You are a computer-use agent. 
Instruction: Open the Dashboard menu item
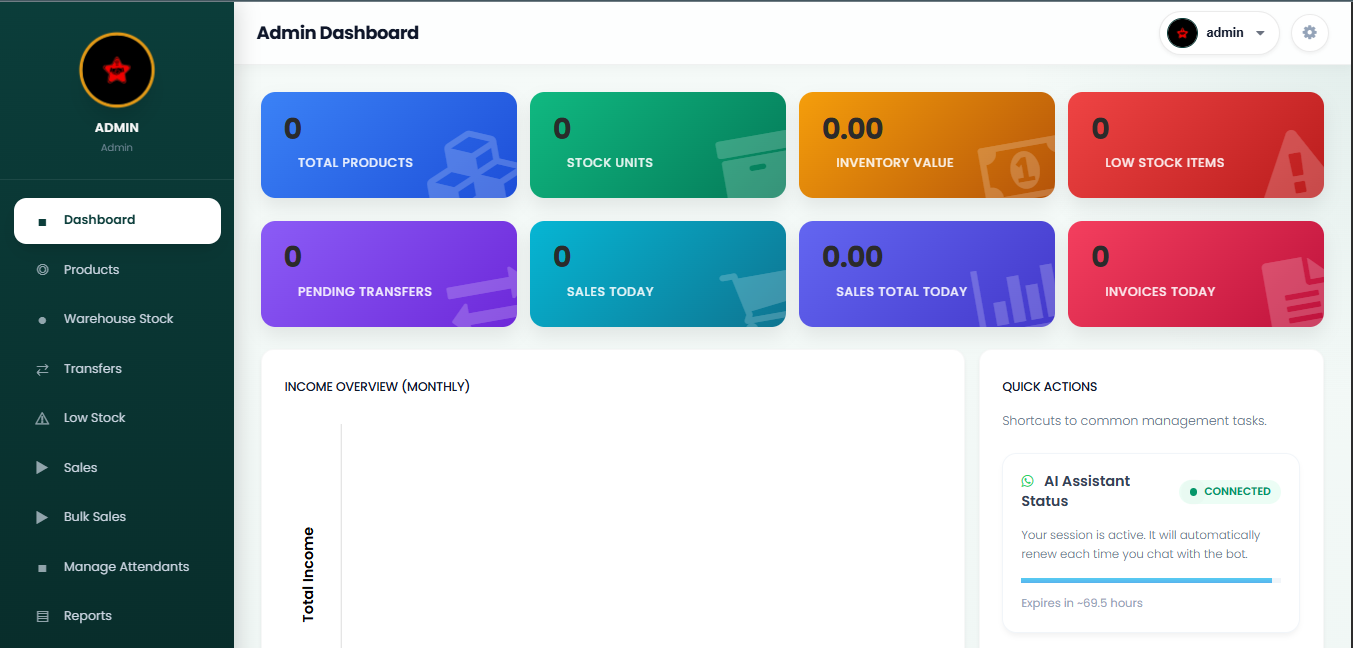(117, 220)
